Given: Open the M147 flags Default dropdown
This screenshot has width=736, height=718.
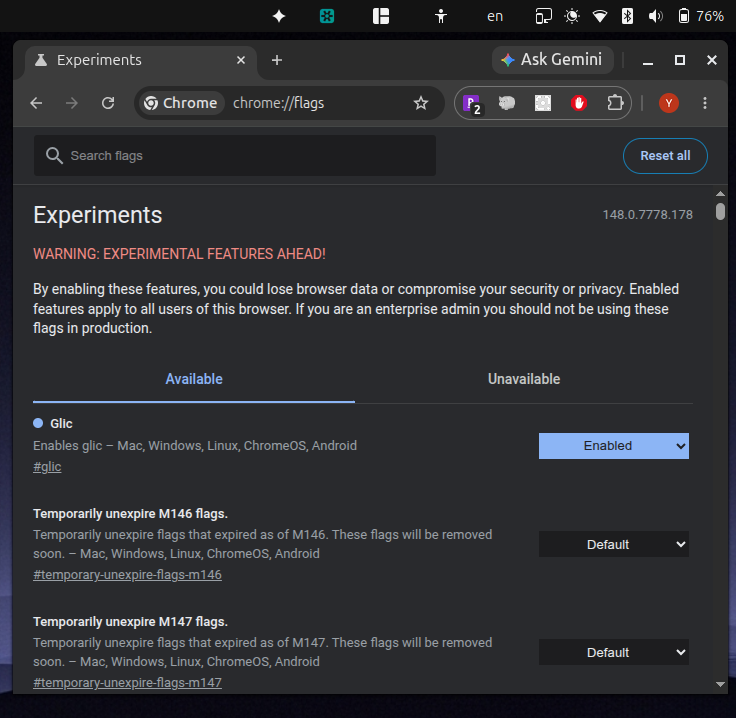Looking at the screenshot, I should 613,652.
